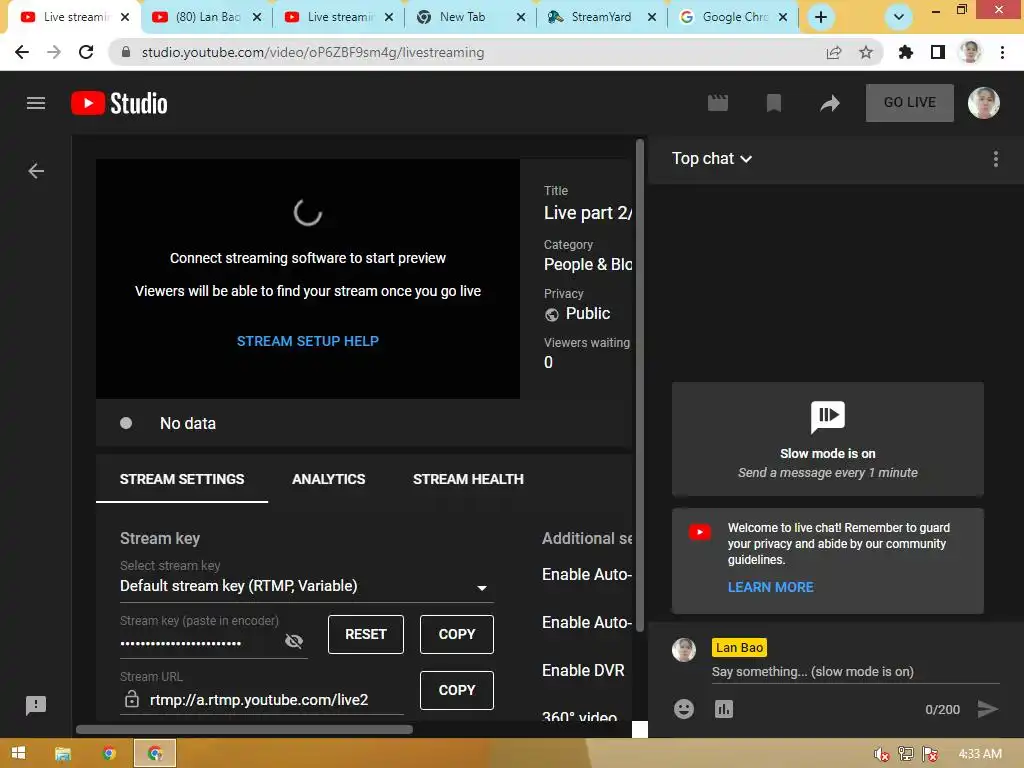Click the muted volume tray icon
The image size is (1024, 768).
[882, 754]
